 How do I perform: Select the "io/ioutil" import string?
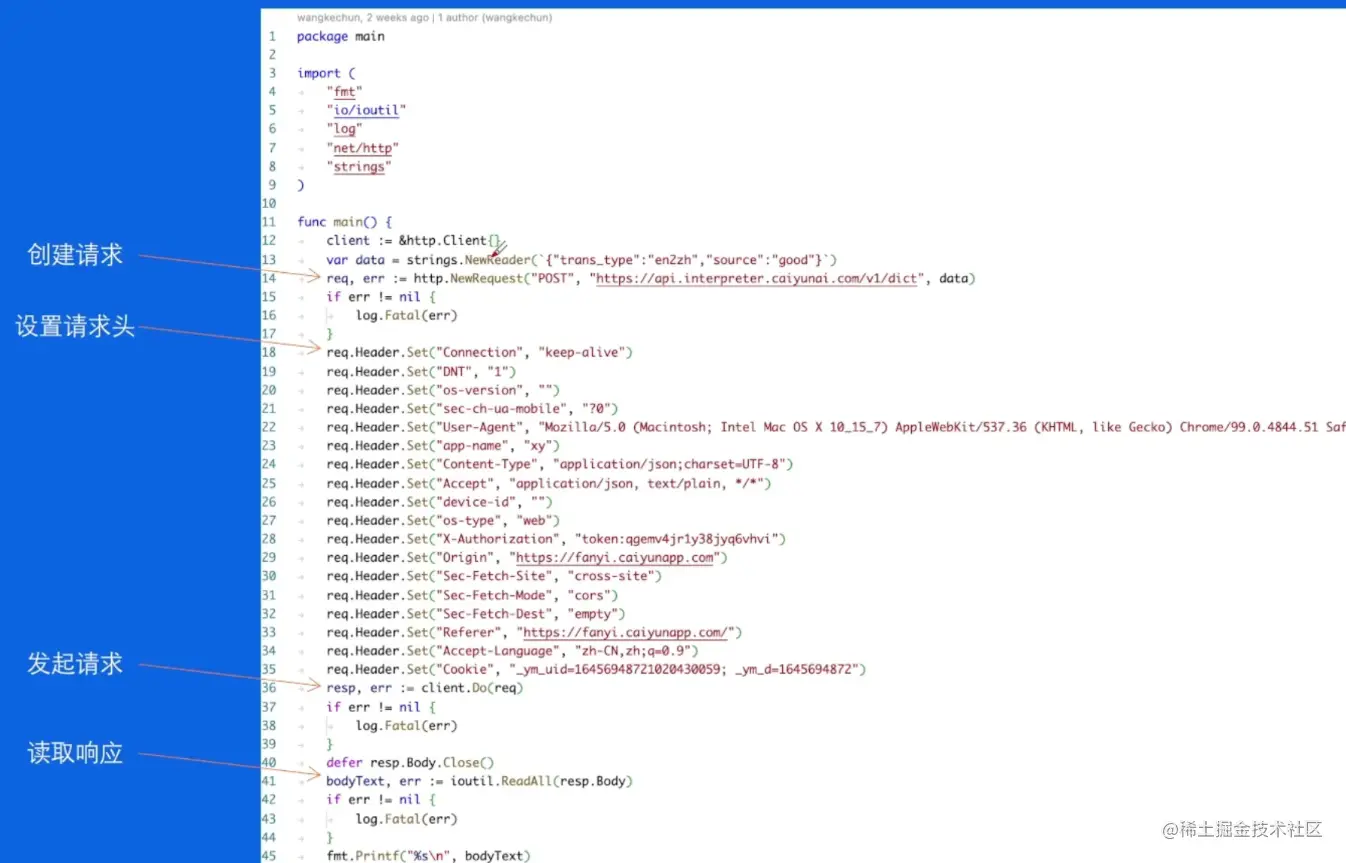(366, 110)
